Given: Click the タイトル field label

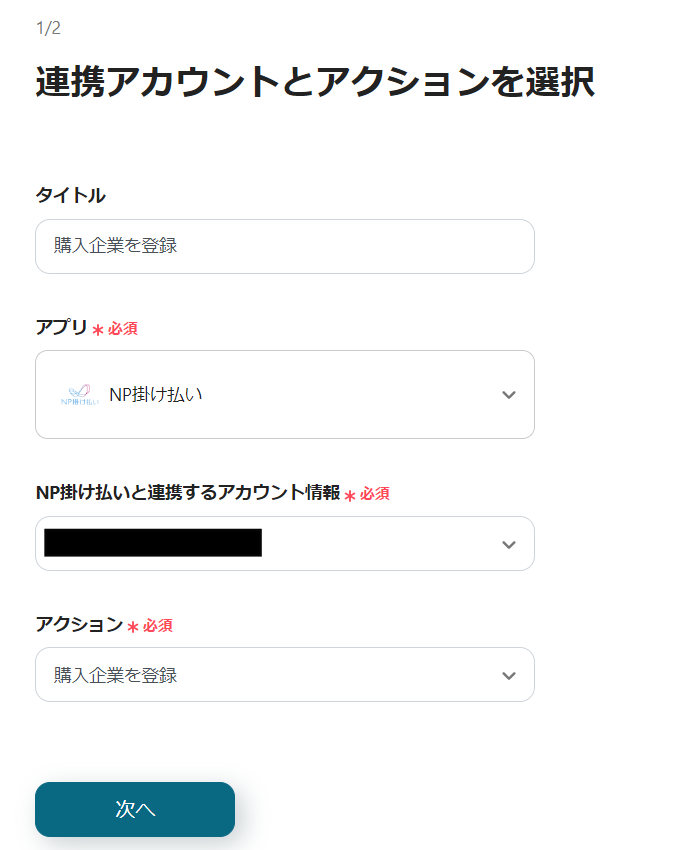Looking at the screenshot, I should (70, 195).
